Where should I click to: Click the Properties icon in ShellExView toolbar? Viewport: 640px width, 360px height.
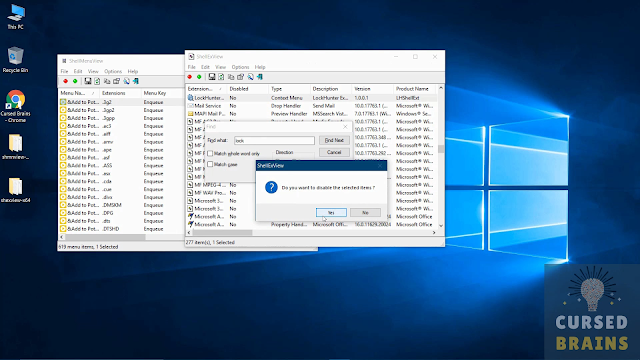tap(240, 77)
